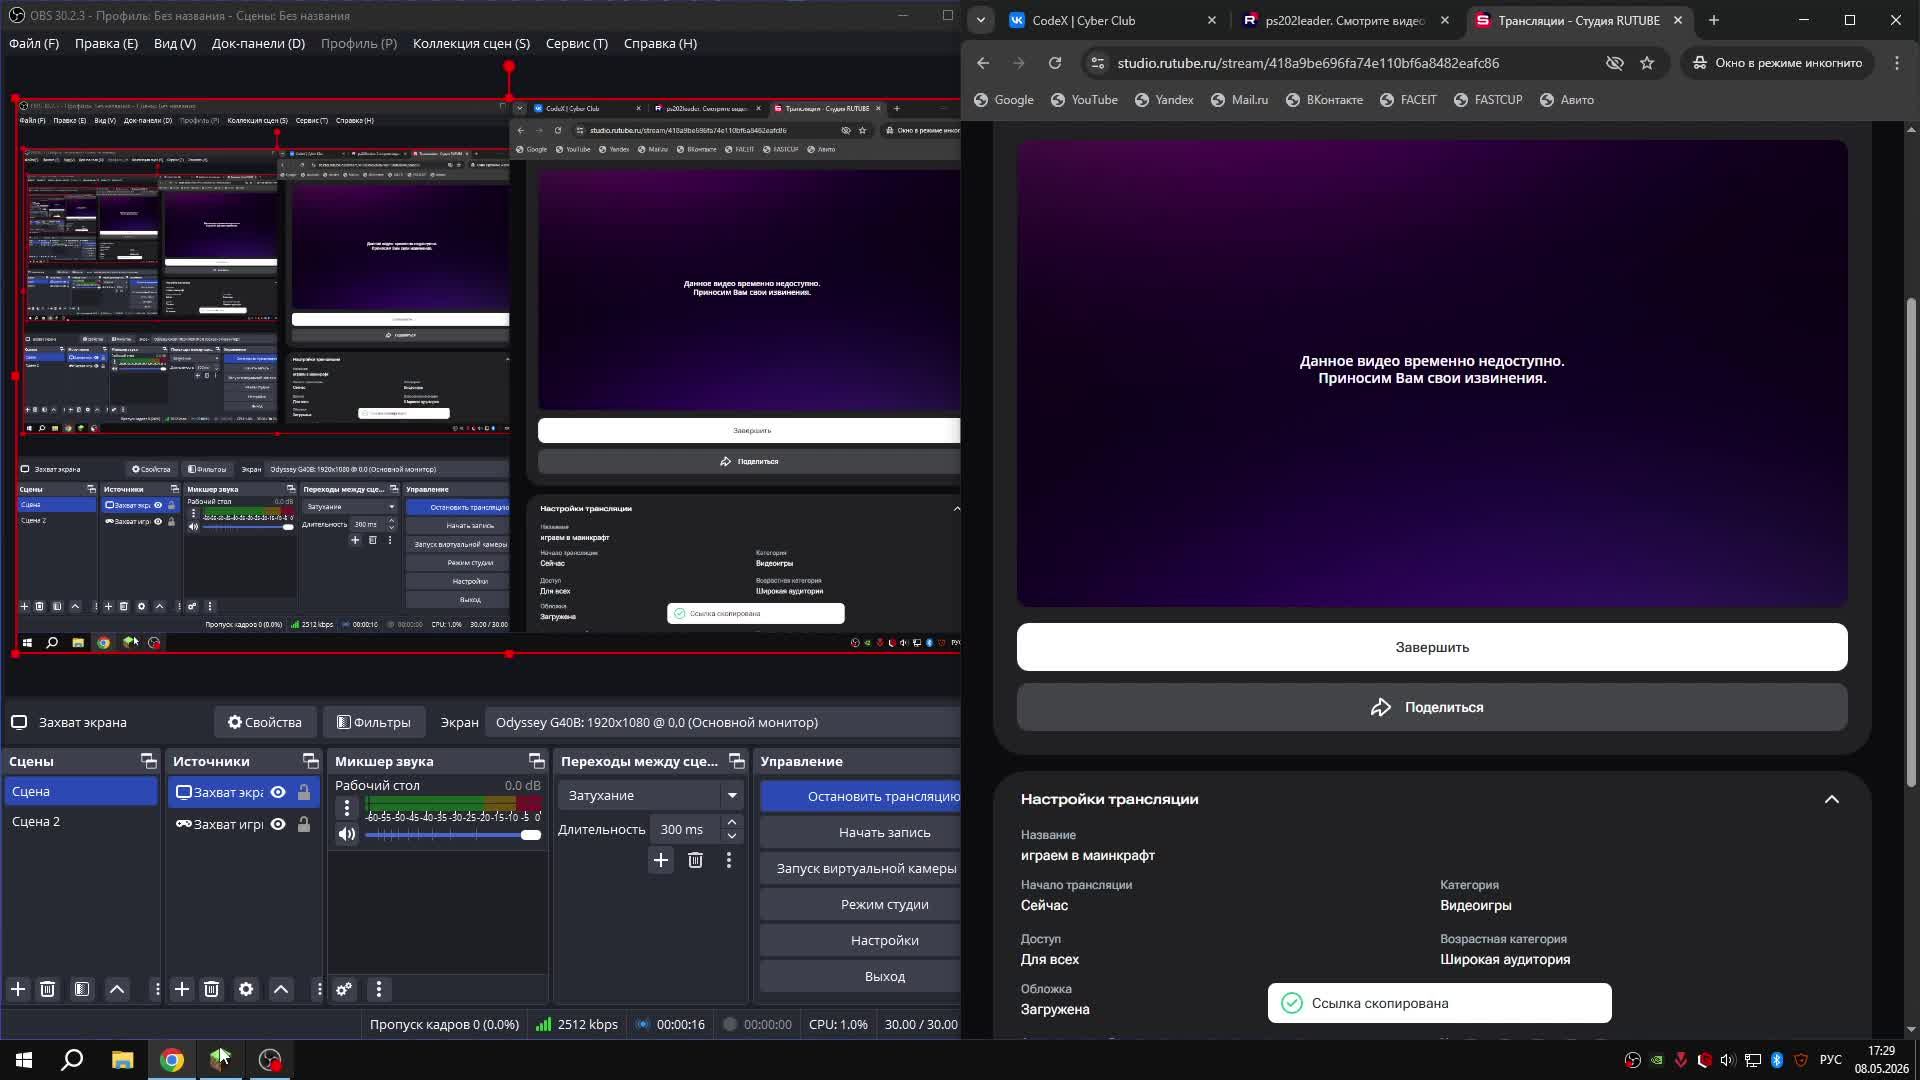Increase transition duration with up arrow
This screenshot has height=1080, width=1920.
(732, 822)
